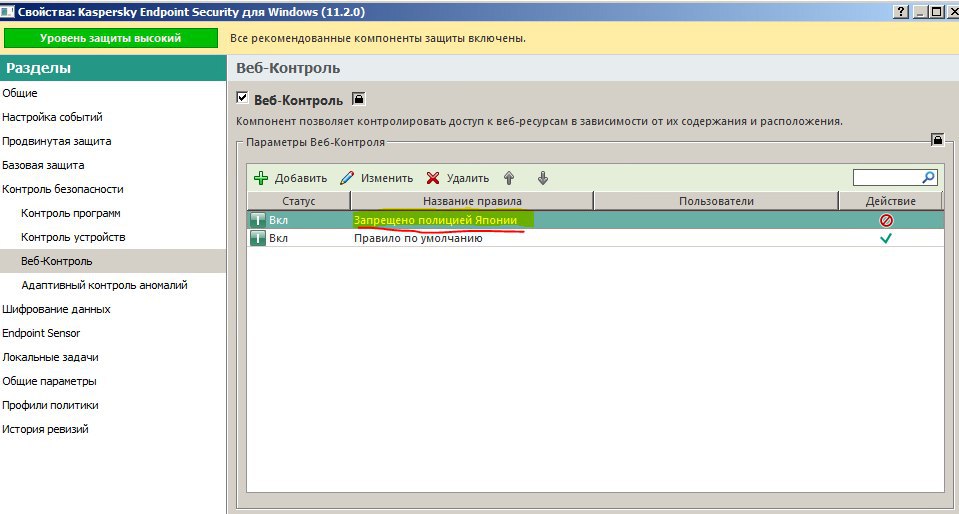The image size is (959, 514).
Task: Click Добавить toolbar label
Action: click(300, 178)
